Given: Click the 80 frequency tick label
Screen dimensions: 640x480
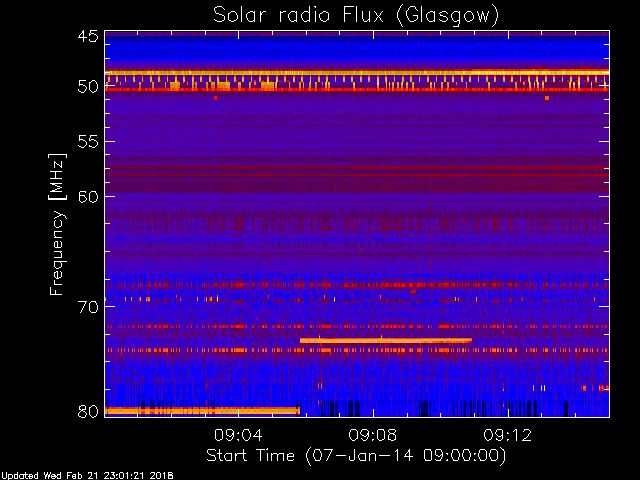Looking at the screenshot, I should click(88, 411).
